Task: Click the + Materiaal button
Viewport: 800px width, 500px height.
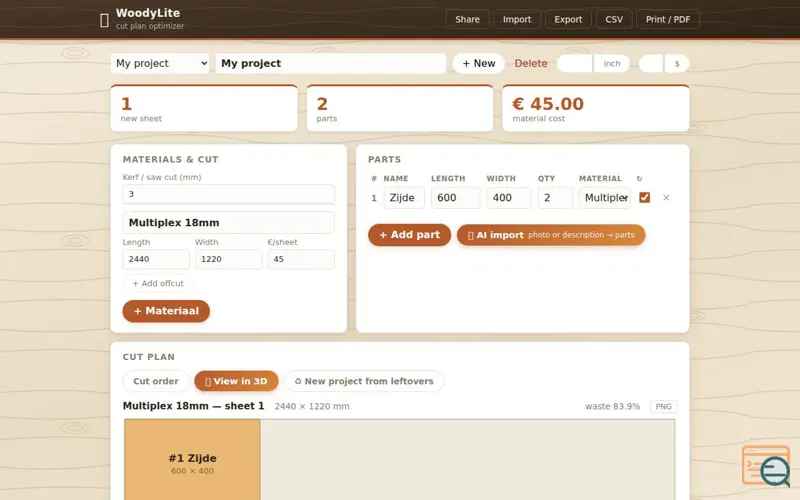Action: (166, 311)
